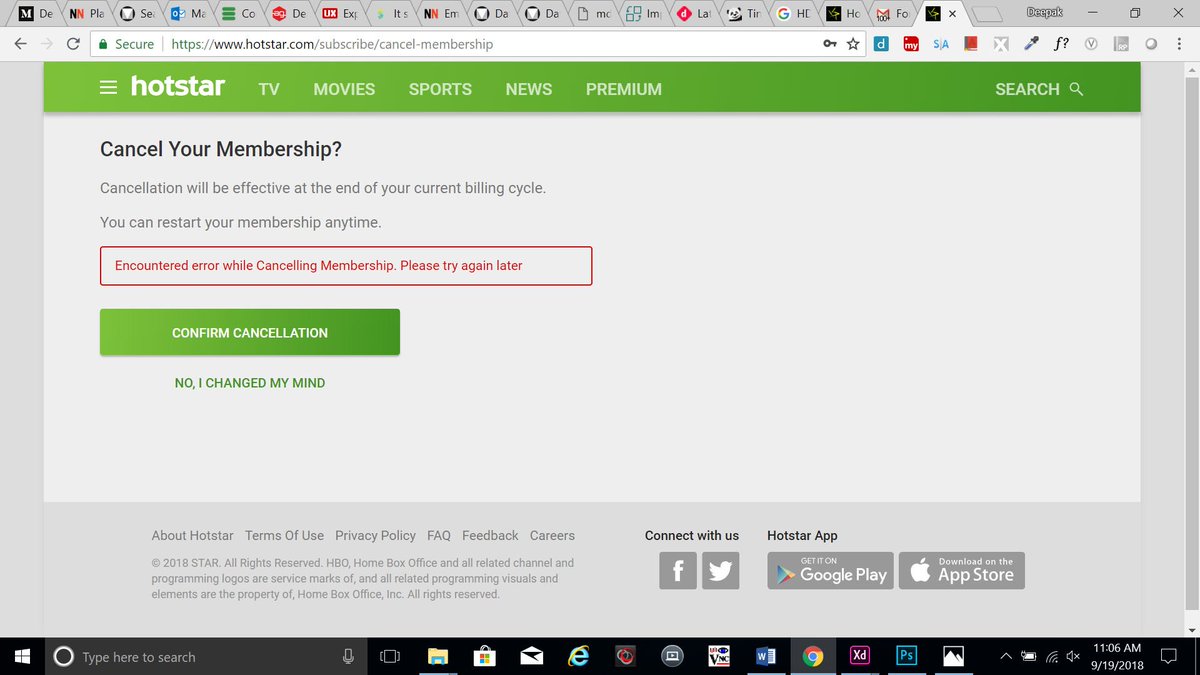
Task: Click the f? font finder extension
Action: [1061, 44]
